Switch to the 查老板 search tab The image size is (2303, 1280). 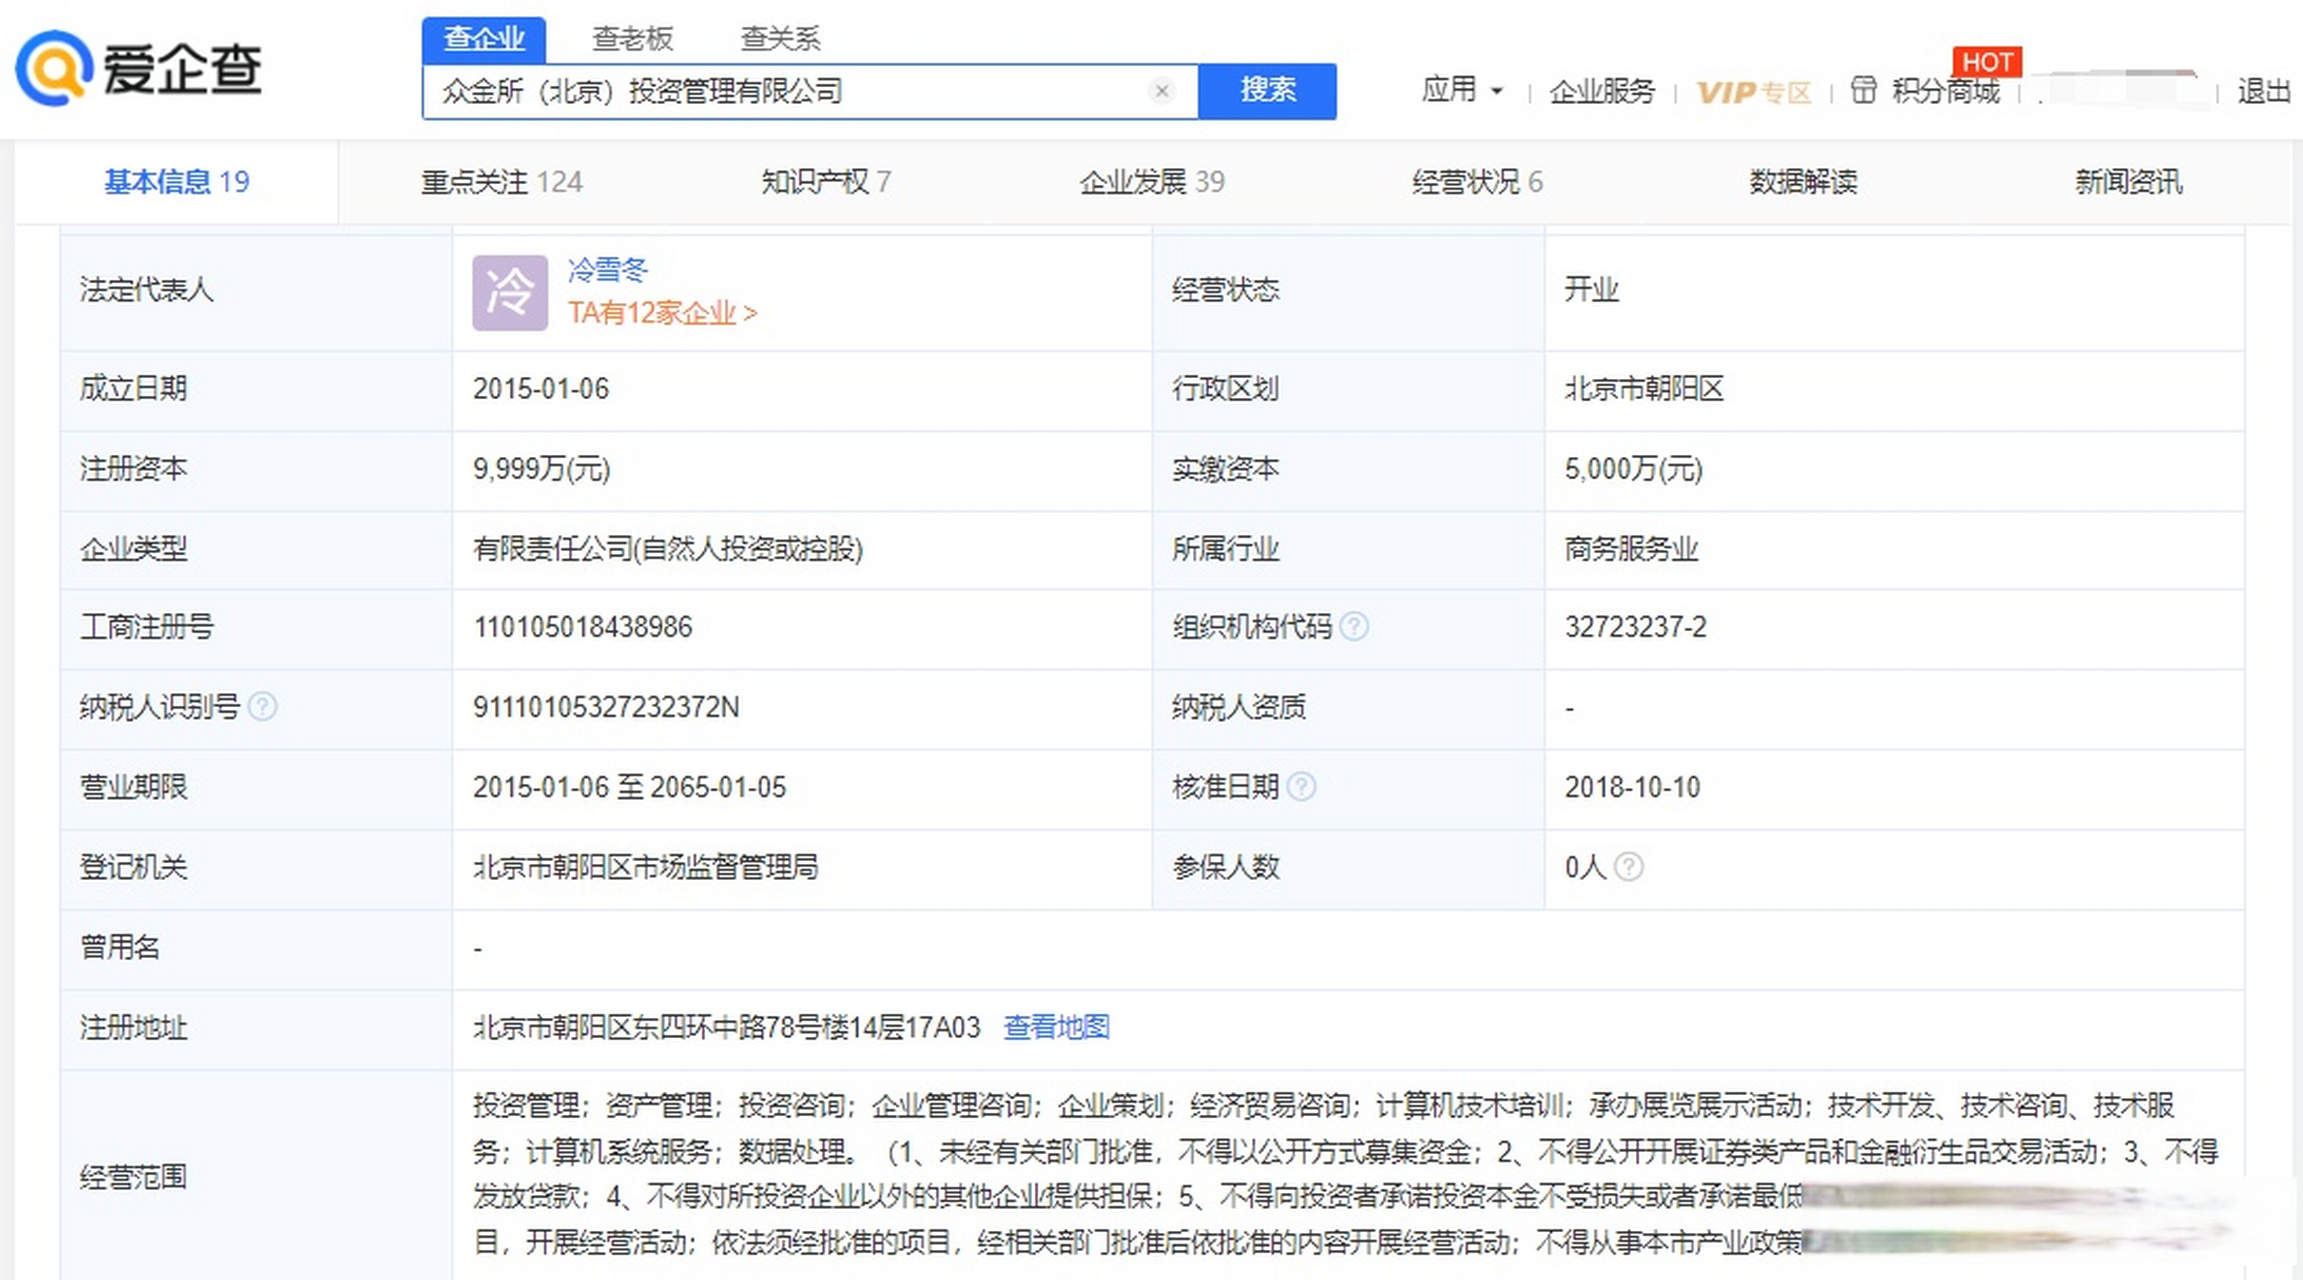coord(633,39)
